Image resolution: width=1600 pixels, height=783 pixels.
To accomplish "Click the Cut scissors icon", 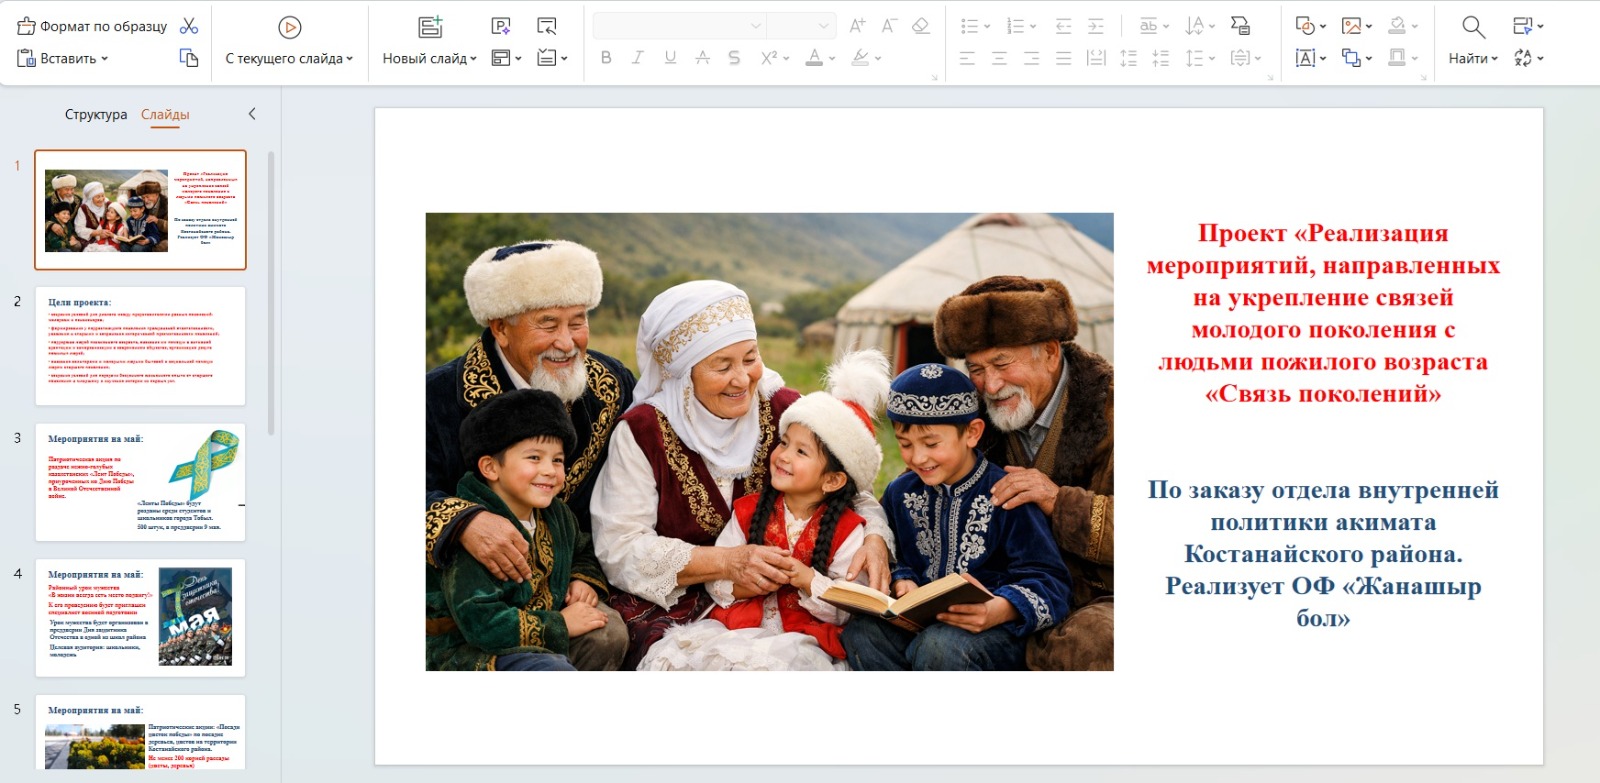I will click(189, 26).
